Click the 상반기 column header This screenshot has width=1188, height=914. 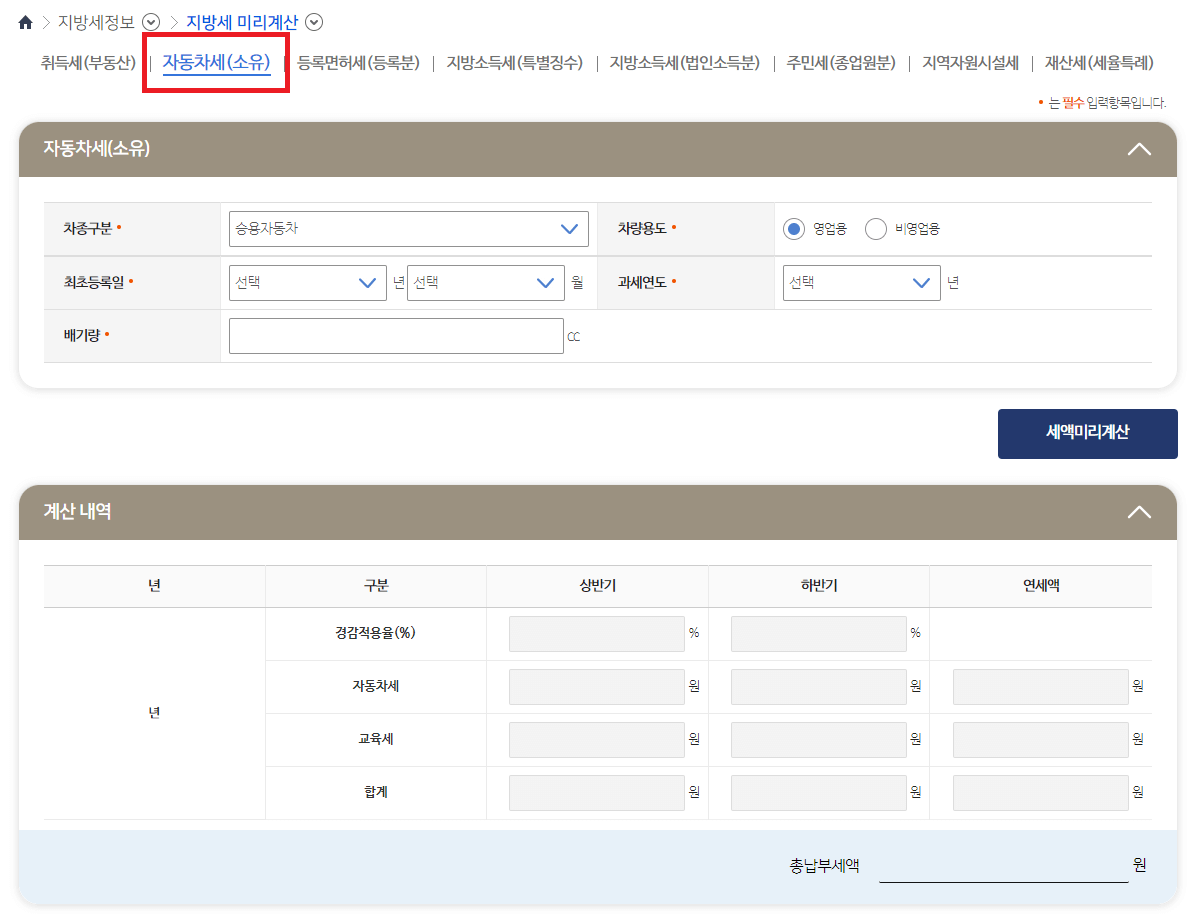(x=597, y=586)
